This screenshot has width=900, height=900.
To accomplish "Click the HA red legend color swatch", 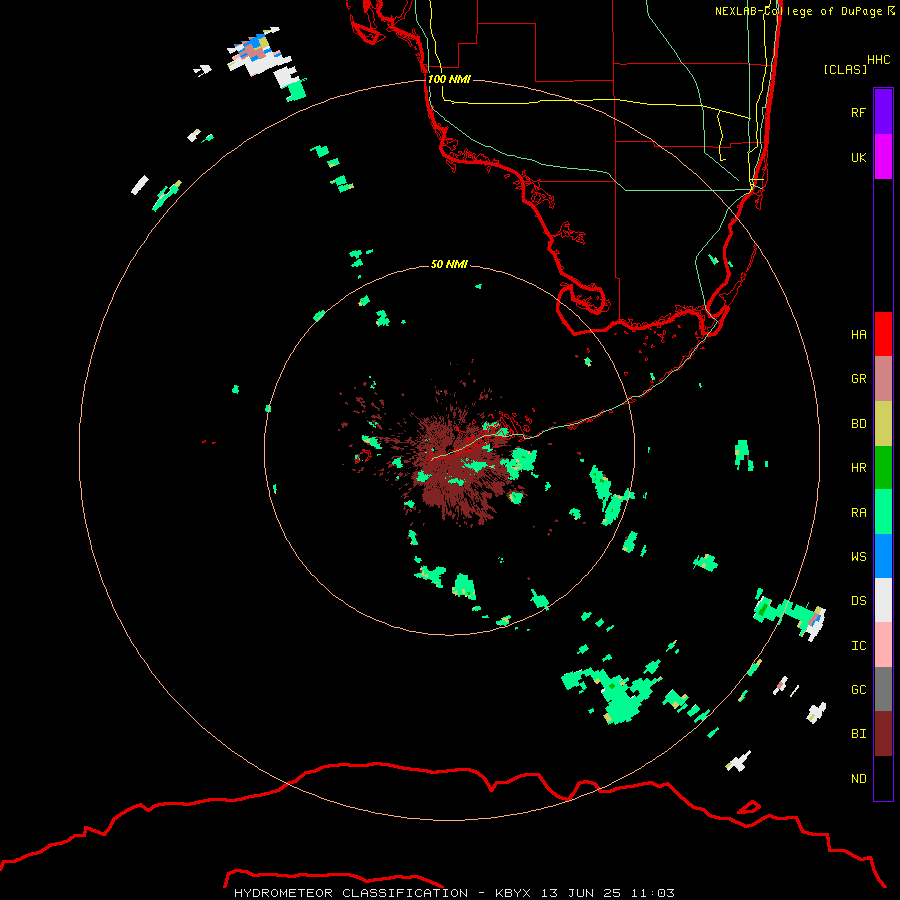I will (883, 334).
